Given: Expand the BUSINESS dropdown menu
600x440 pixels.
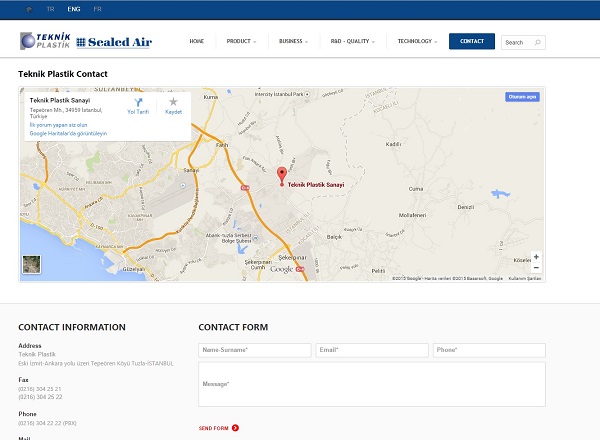Looking at the screenshot, I should point(293,41).
